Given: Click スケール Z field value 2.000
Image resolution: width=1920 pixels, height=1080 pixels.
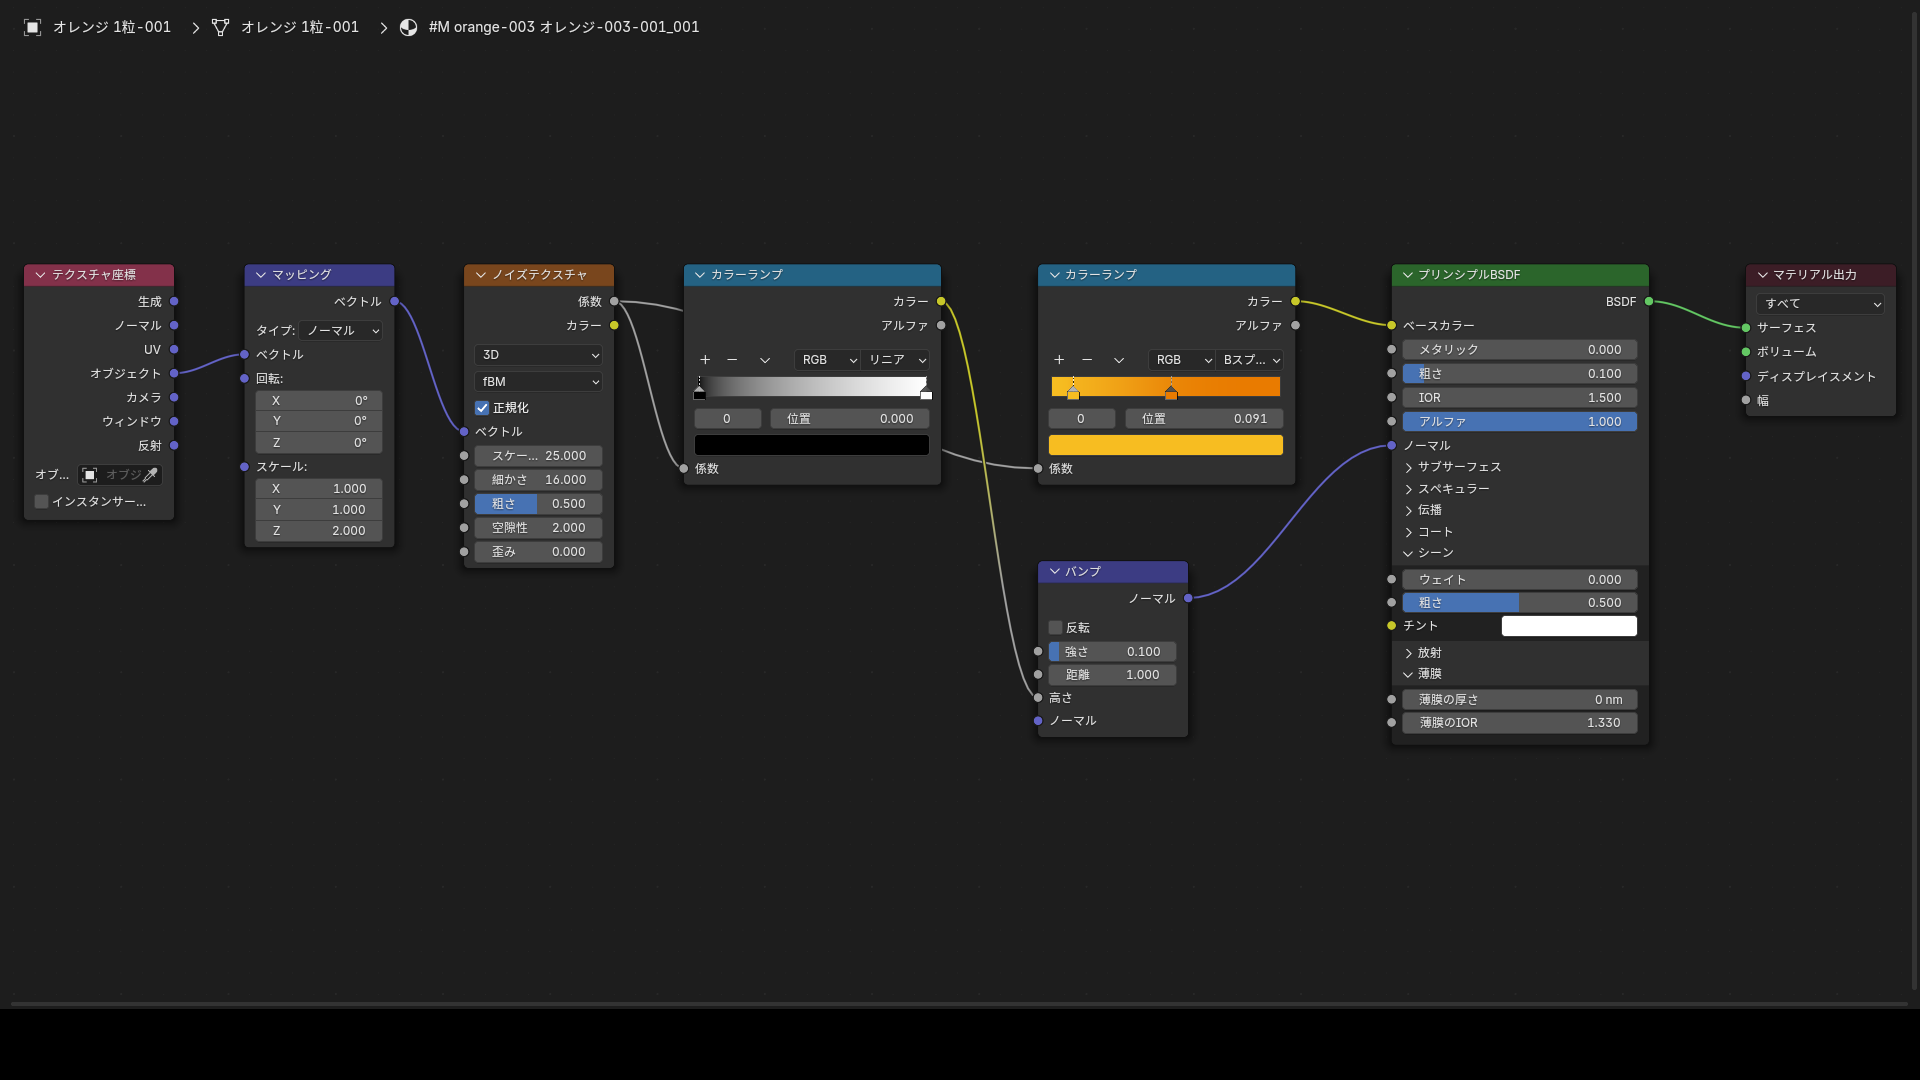Looking at the screenshot, I should [319, 531].
